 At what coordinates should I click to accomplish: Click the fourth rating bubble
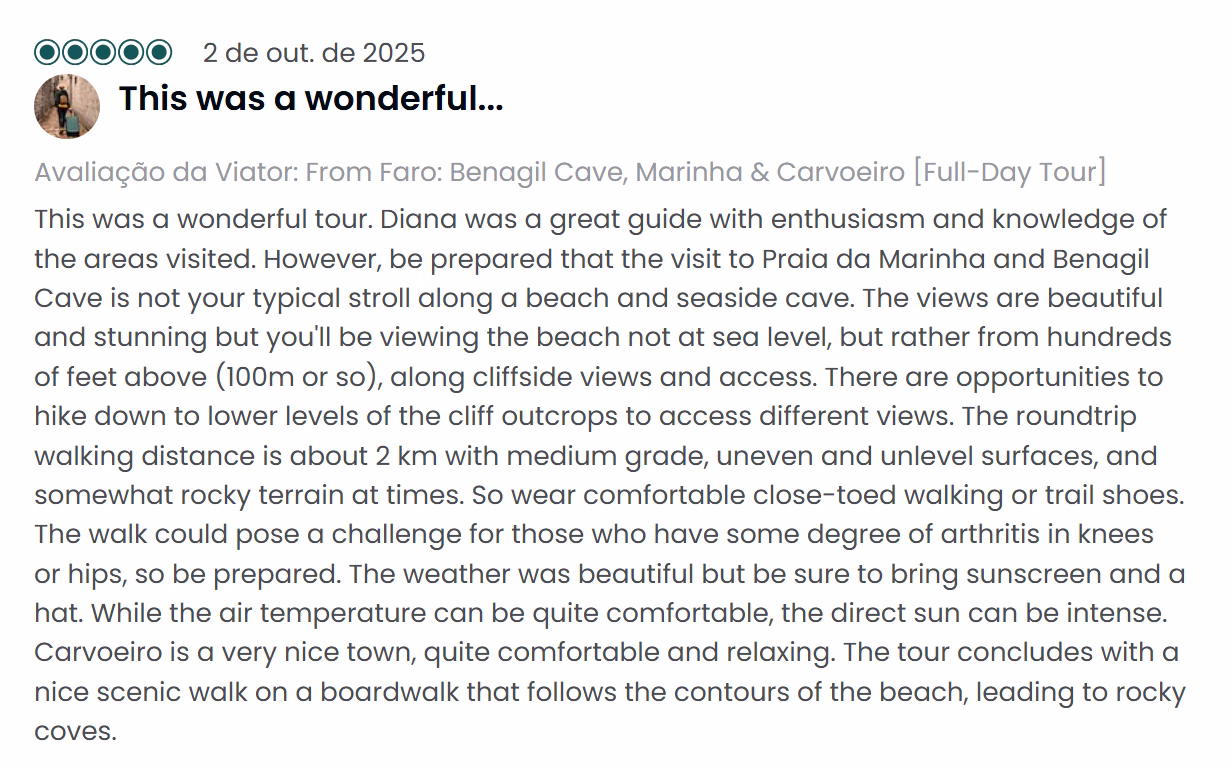click(x=131, y=52)
